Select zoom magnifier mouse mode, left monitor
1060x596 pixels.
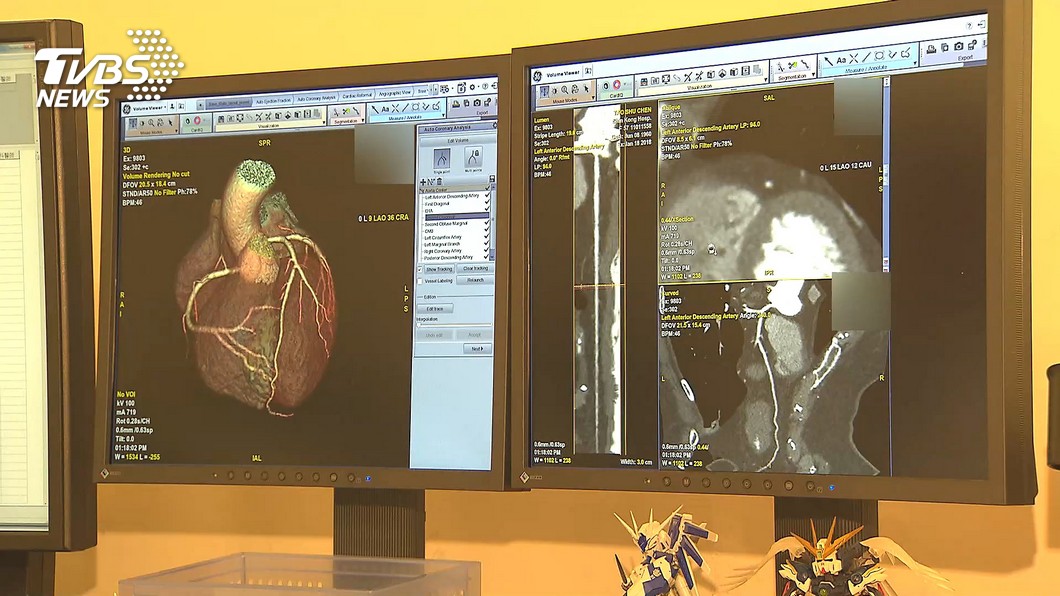click(151, 122)
